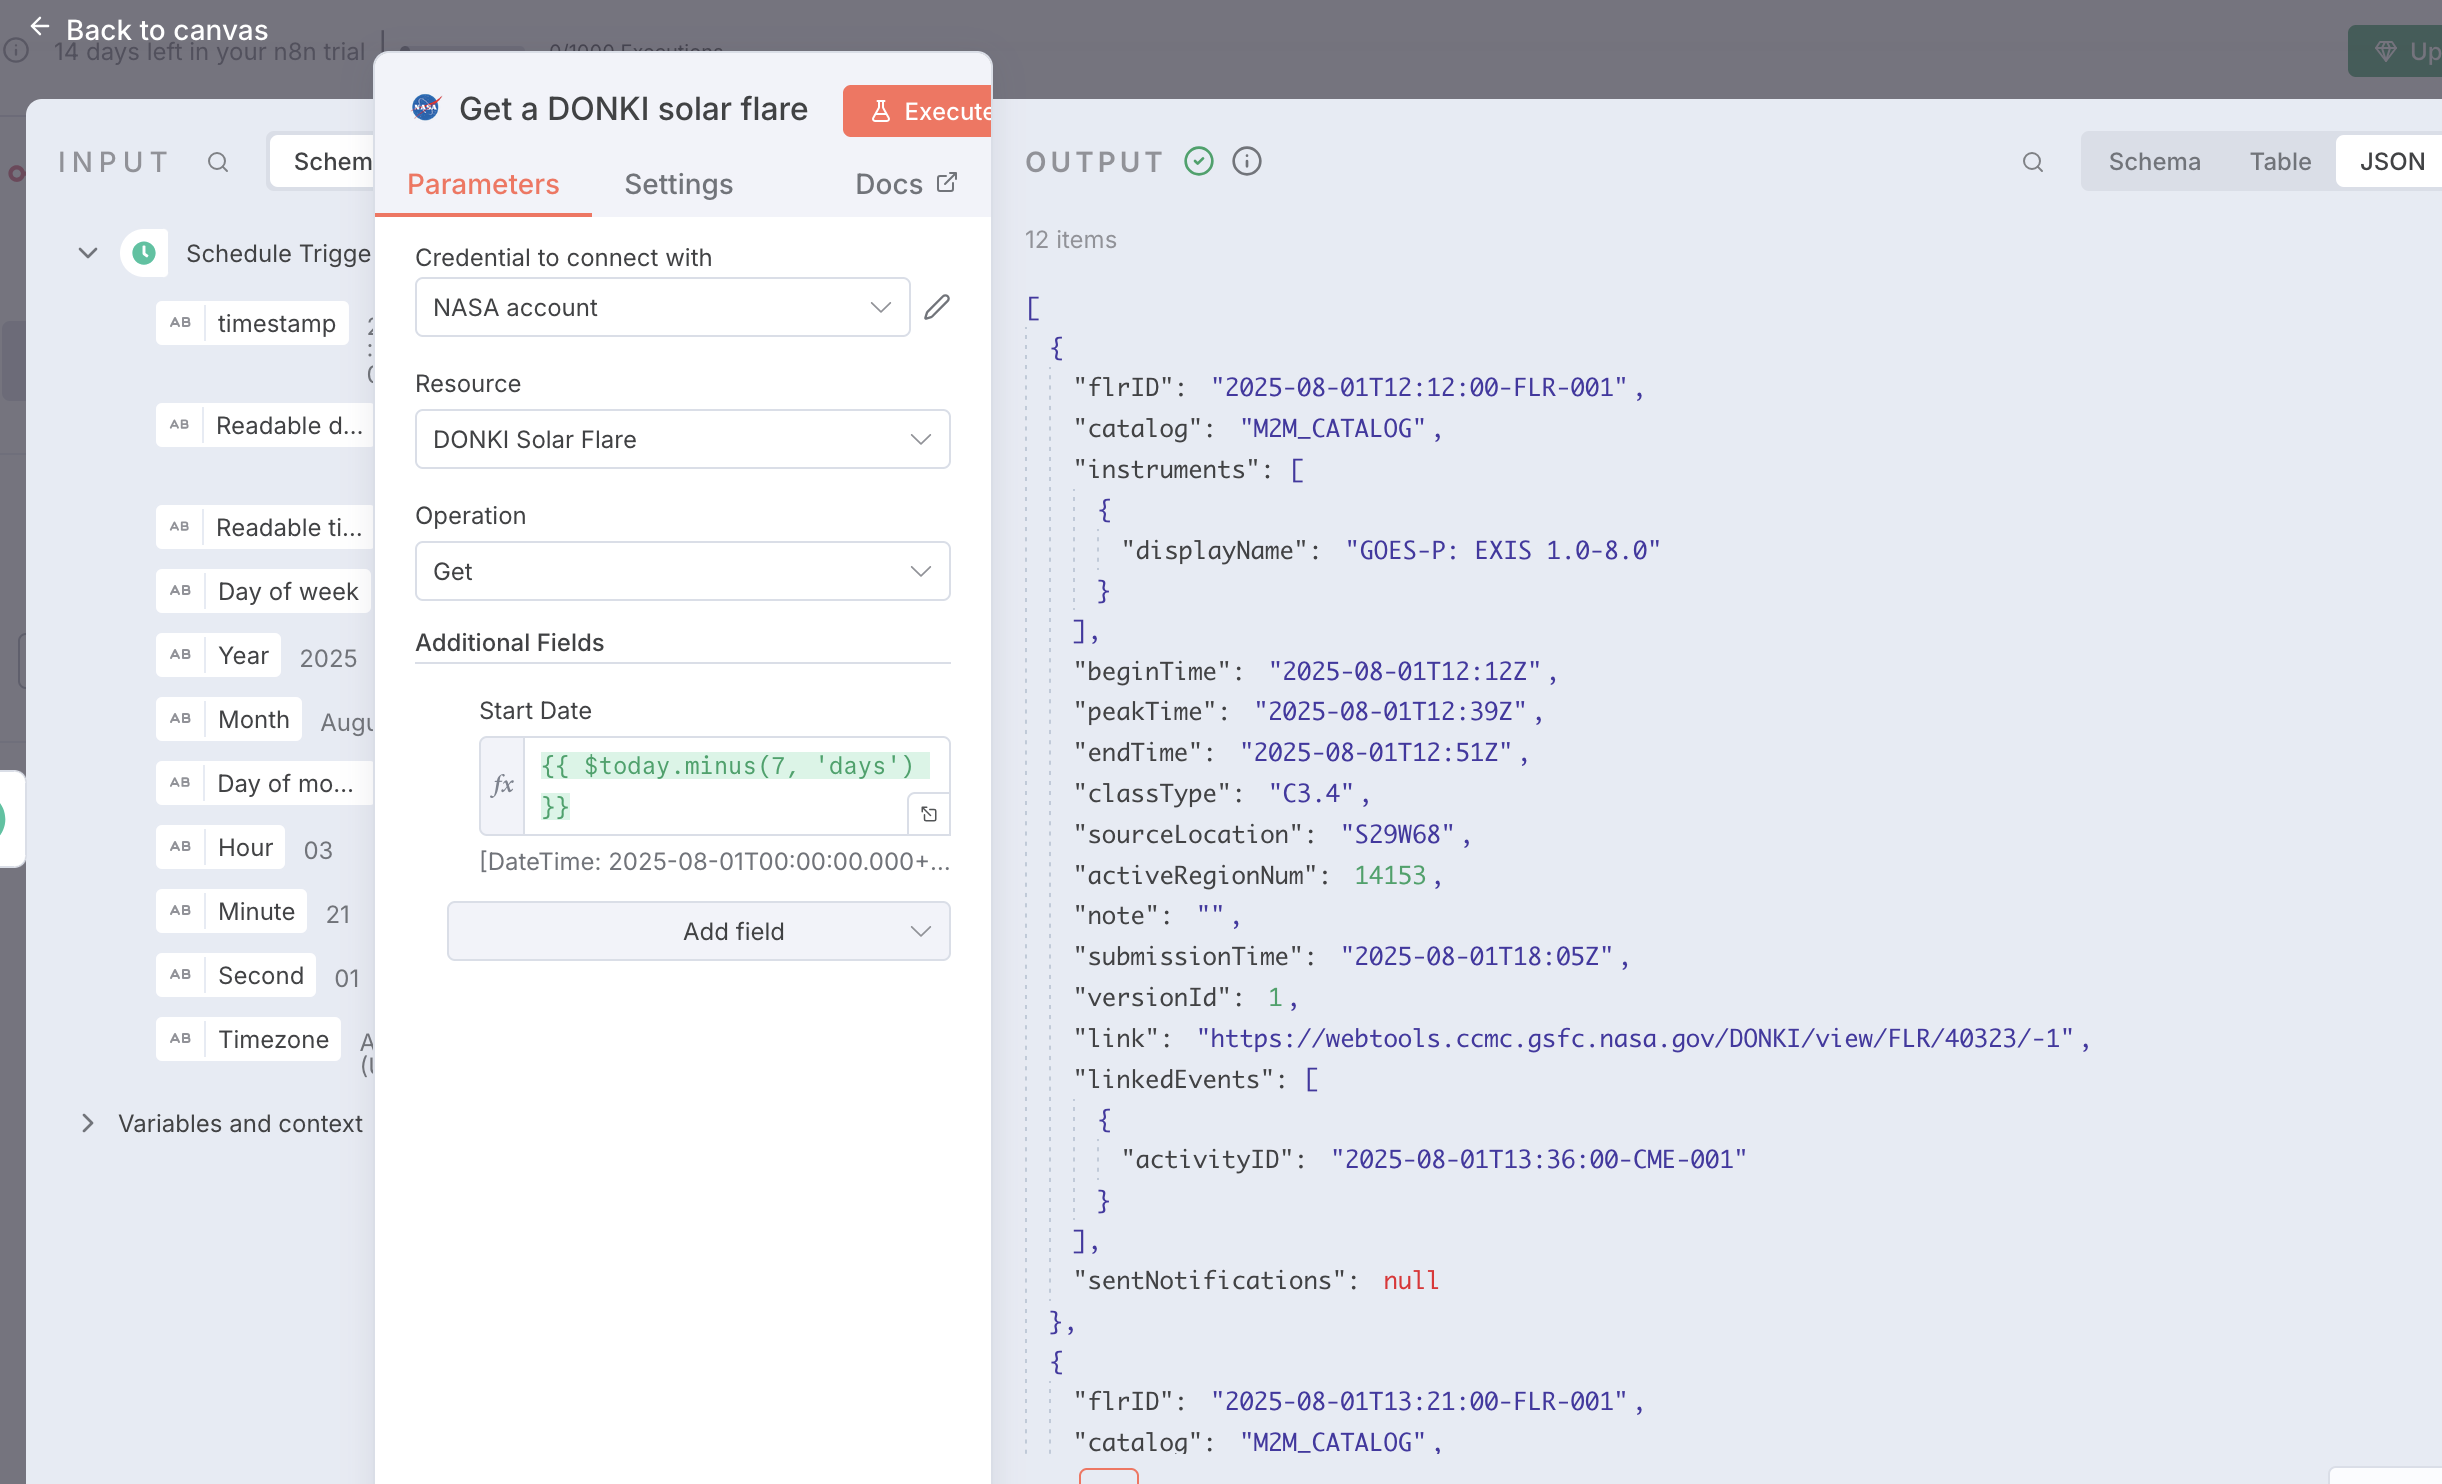Search the input panel
This screenshot has width=2442, height=1484.
[218, 162]
